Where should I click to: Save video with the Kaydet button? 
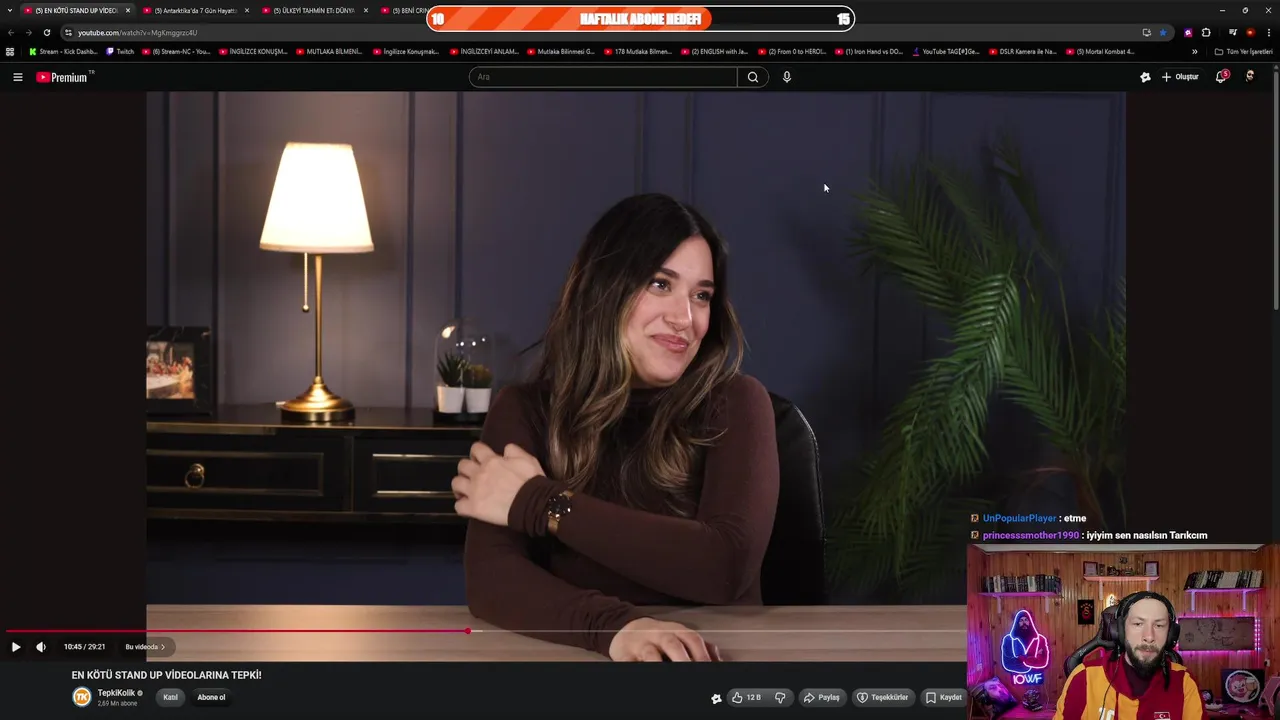[x=944, y=697]
